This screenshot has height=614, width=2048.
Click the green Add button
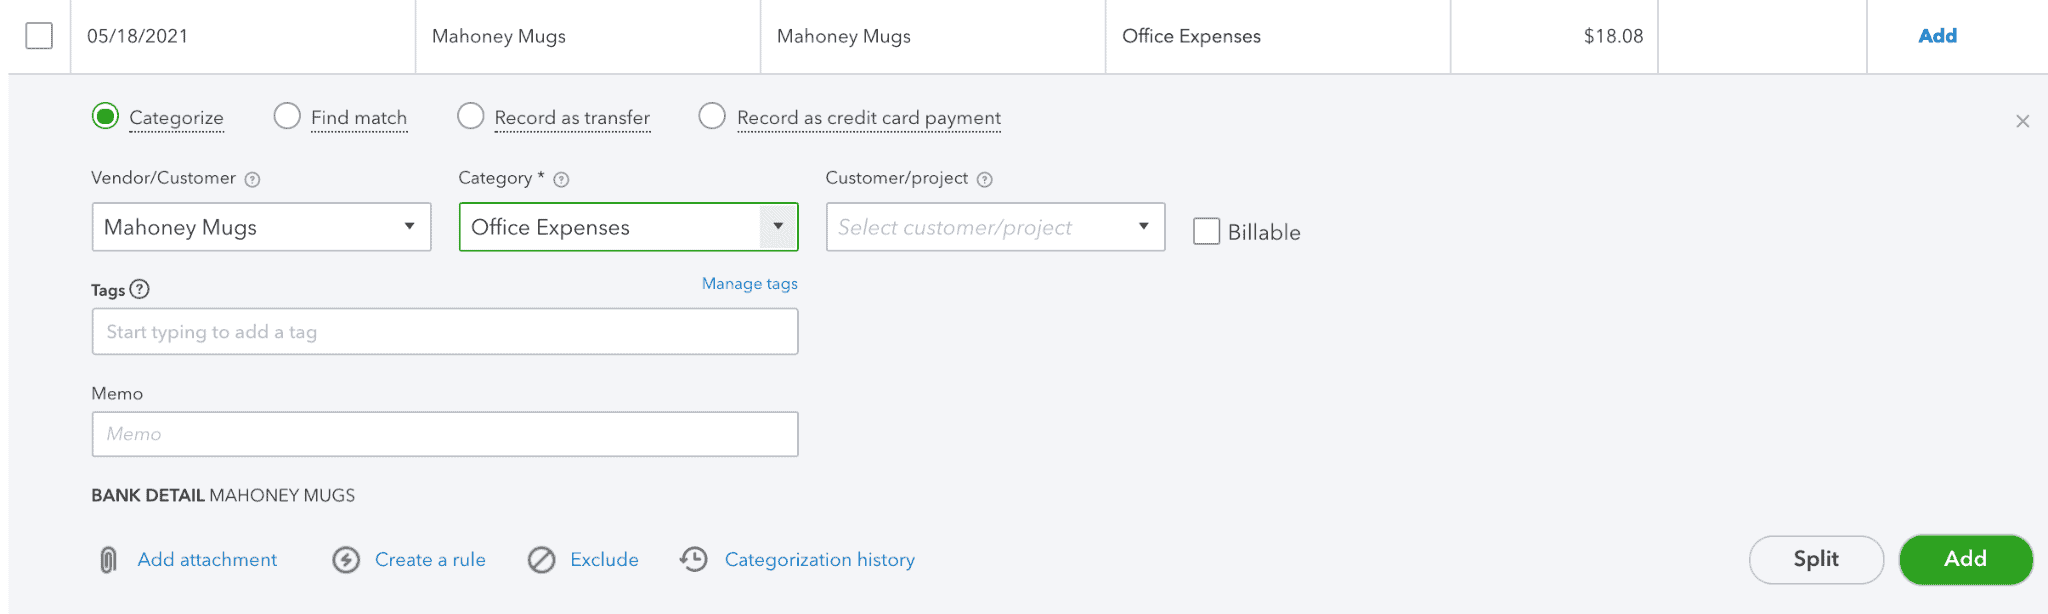coord(1965,559)
